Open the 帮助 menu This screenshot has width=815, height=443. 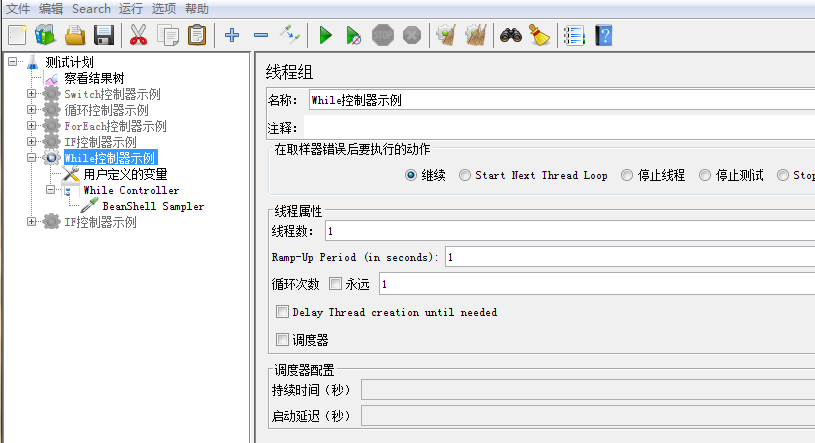[x=197, y=9]
